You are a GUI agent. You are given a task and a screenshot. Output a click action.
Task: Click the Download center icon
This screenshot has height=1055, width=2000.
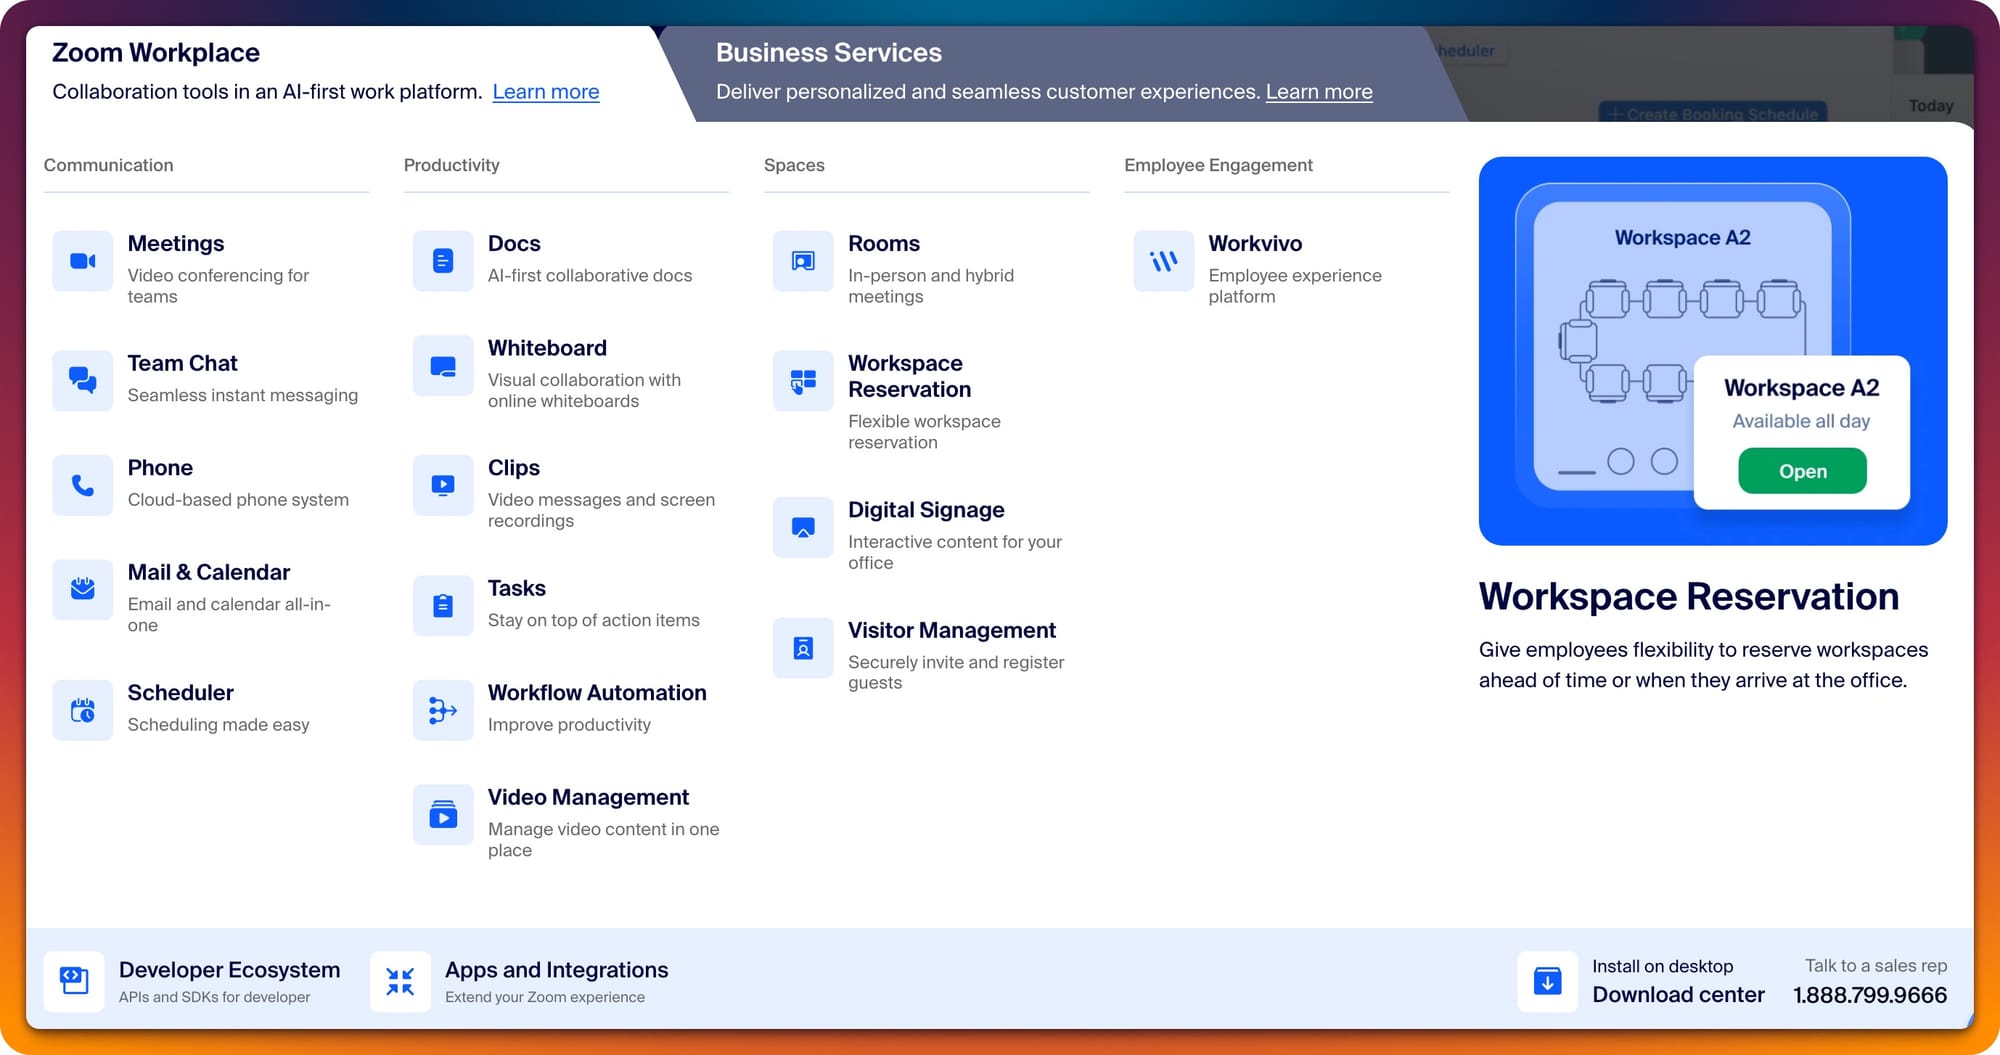pyautogui.click(x=1547, y=981)
